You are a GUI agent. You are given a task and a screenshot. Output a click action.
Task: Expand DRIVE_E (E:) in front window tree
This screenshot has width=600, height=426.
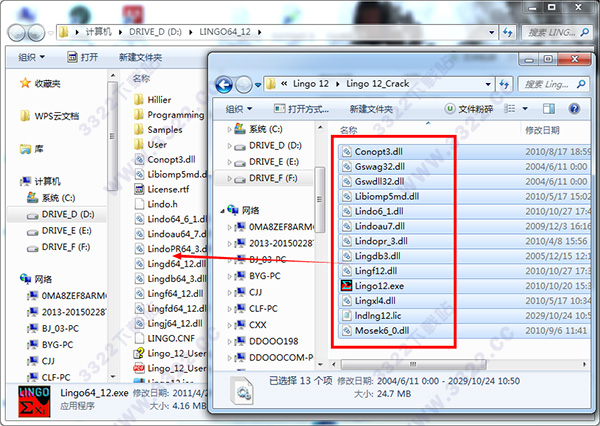(x=229, y=162)
